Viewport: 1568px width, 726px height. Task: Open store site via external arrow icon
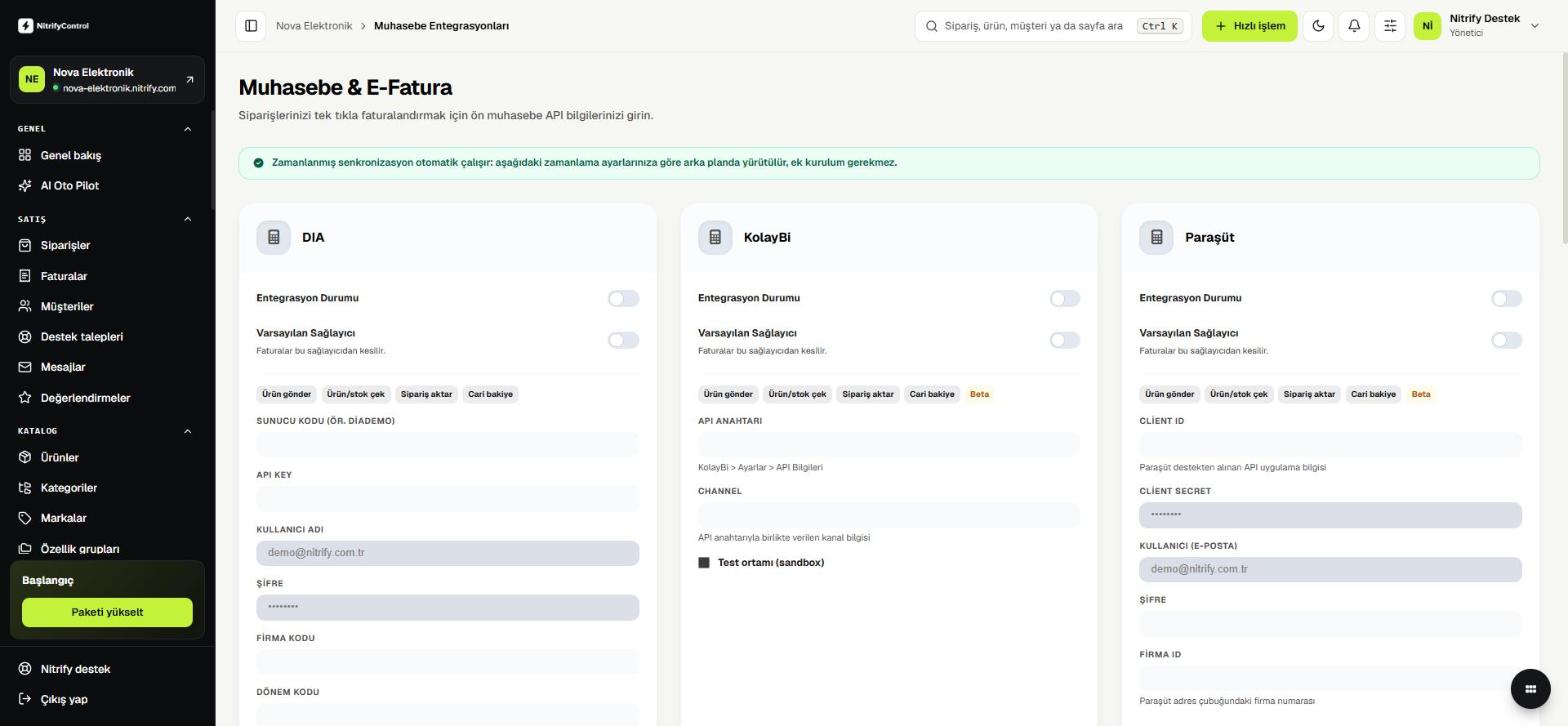190,80
